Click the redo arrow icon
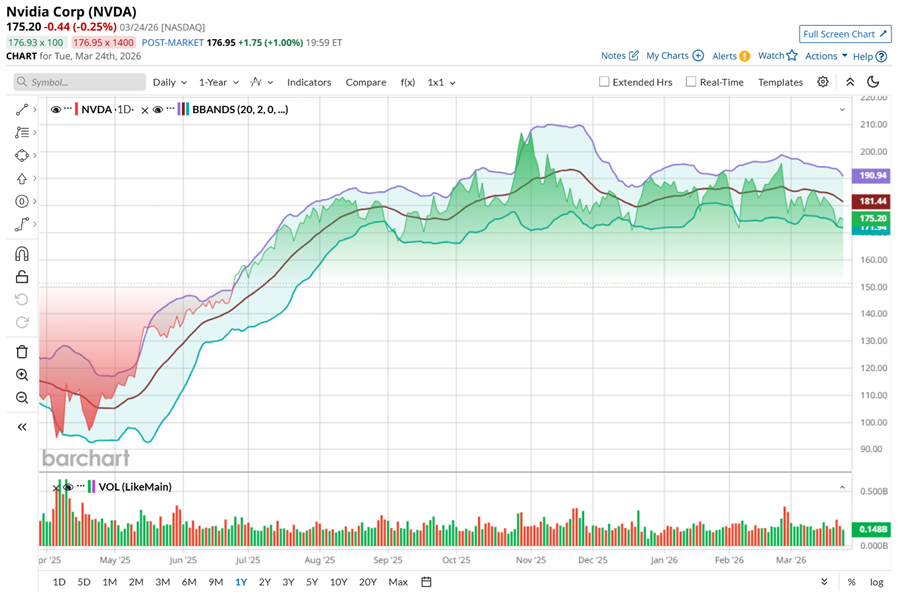The image size is (903, 597). [22, 322]
